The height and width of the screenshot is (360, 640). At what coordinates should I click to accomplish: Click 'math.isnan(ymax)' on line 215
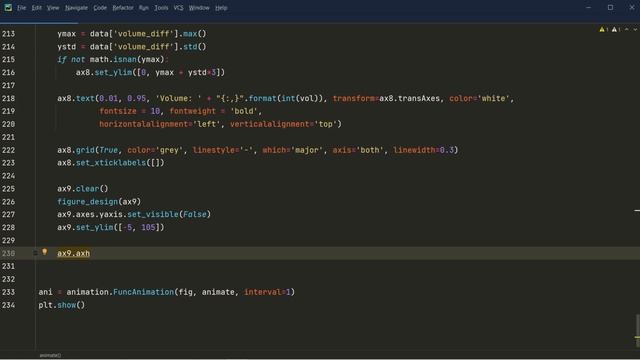[x=127, y=60]
